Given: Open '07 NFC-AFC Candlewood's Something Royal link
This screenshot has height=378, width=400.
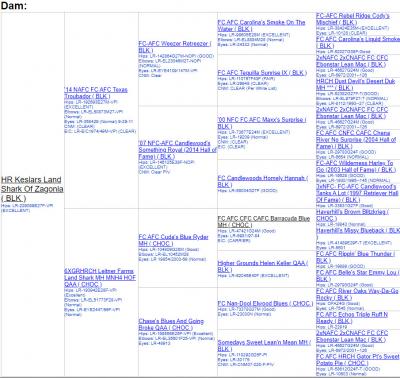Looking at the screenshot, I should (x=177, y=150).
